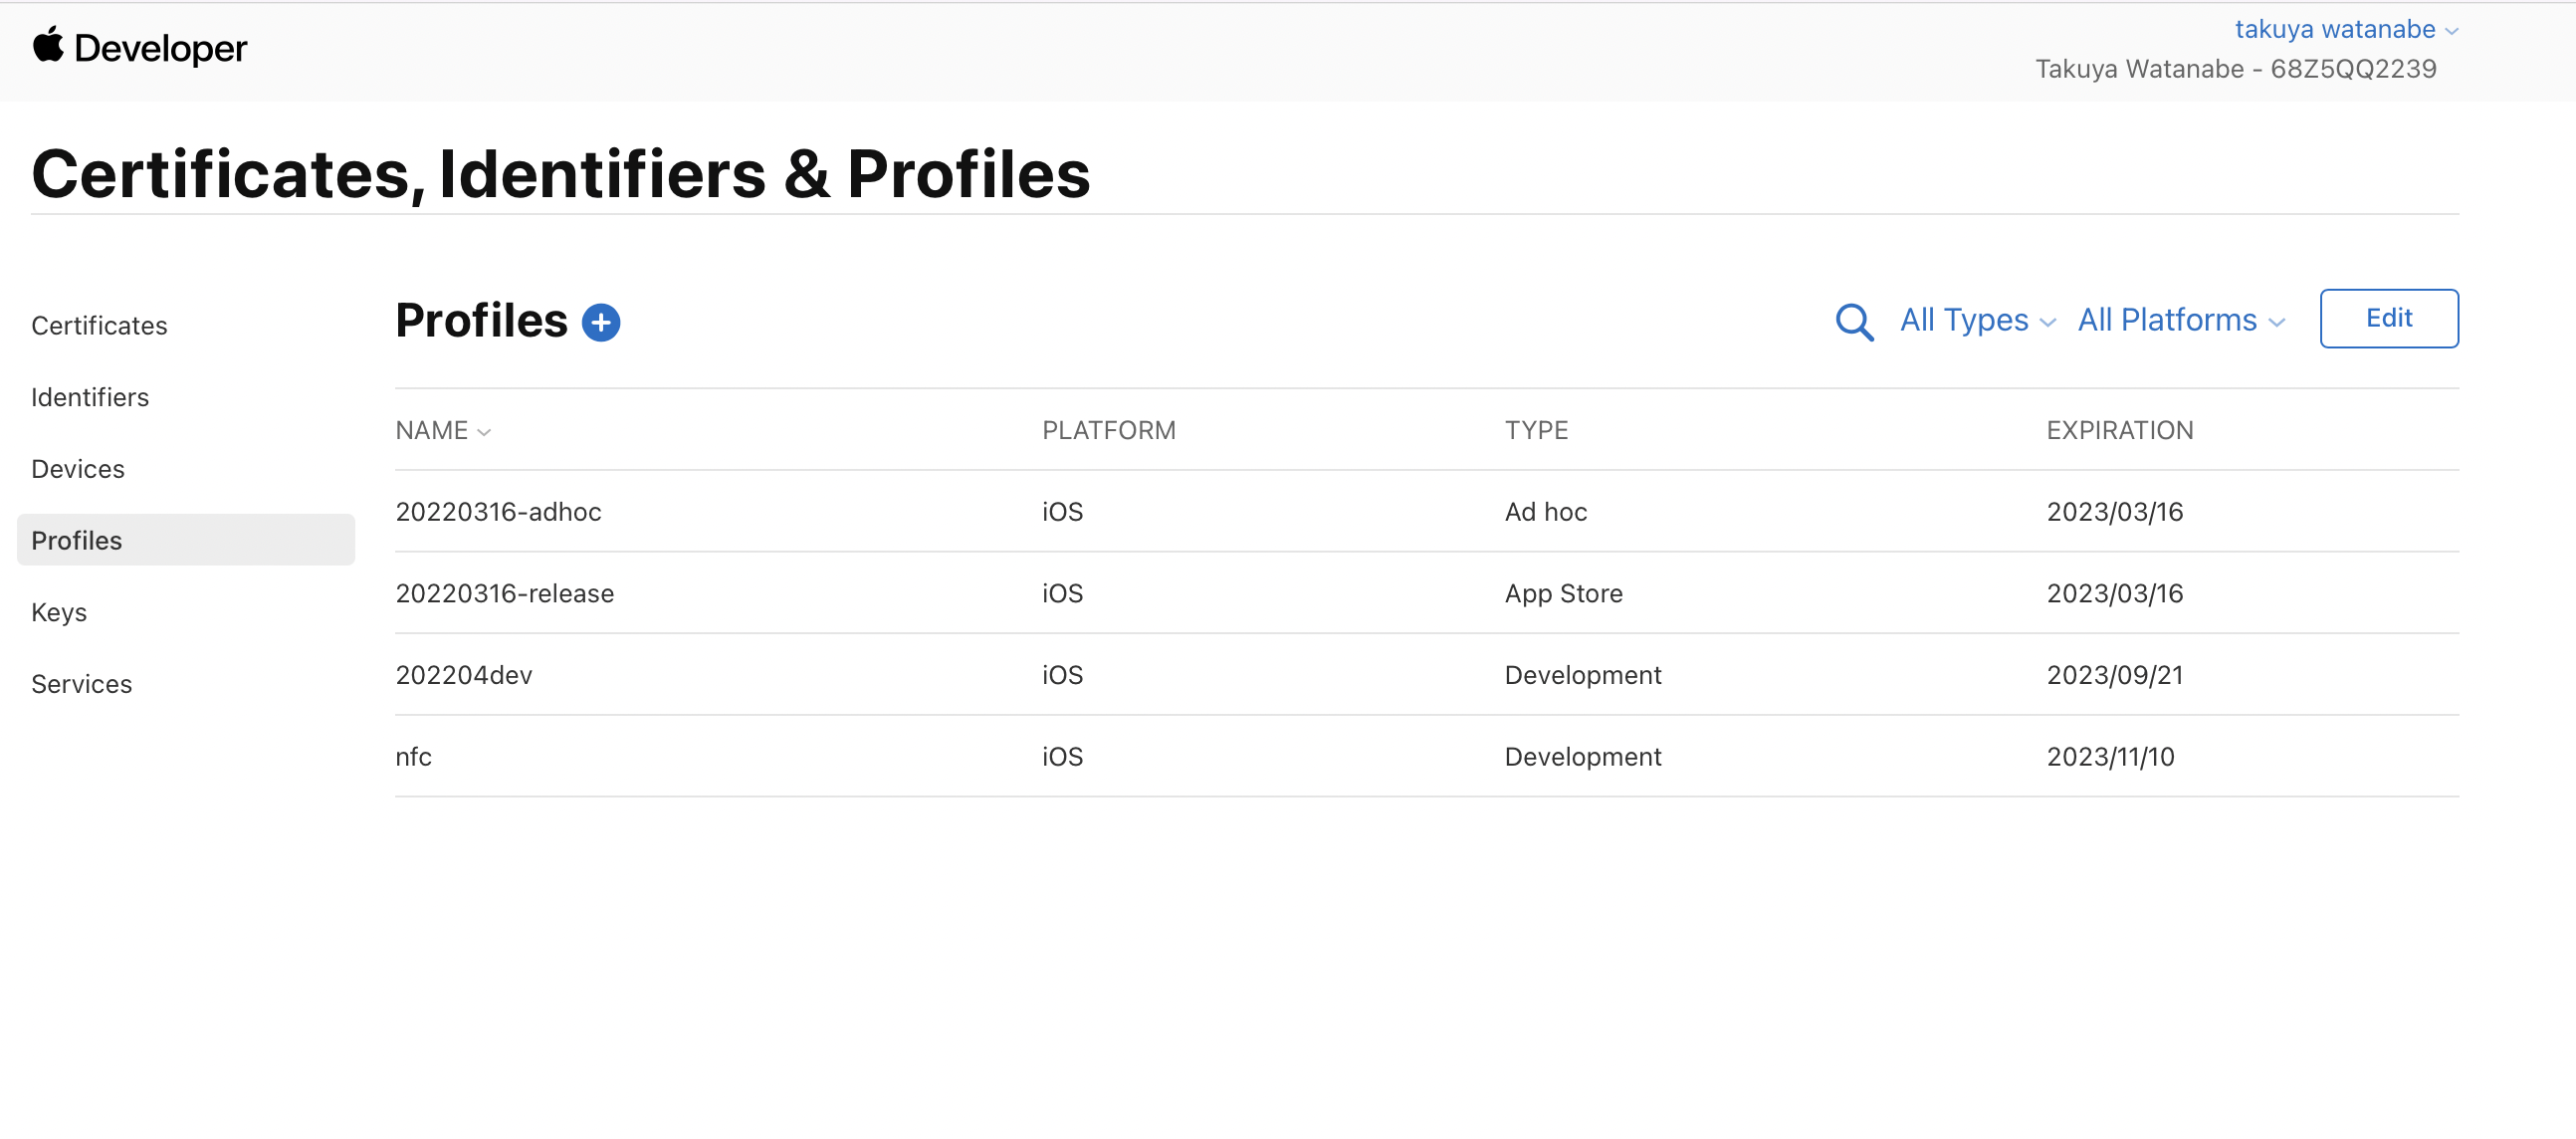2576x1139 pixels.
Task: Open the nfc development profile
Action: point(414,757)
